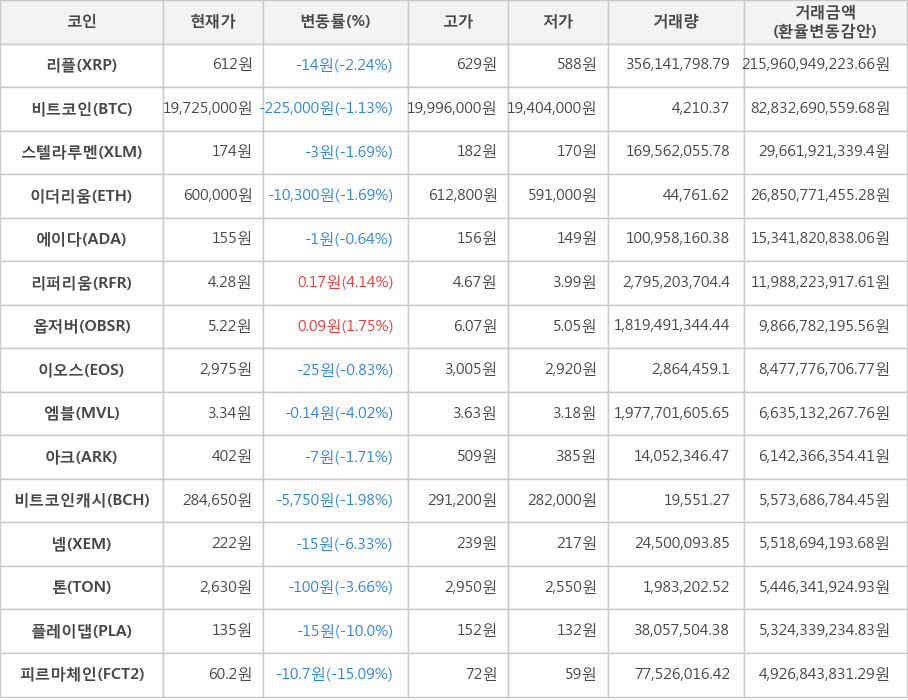The height and width of the screenshot is (700, 908).
Task: Click the 현재가 column header
Action: tap(213, 22)
